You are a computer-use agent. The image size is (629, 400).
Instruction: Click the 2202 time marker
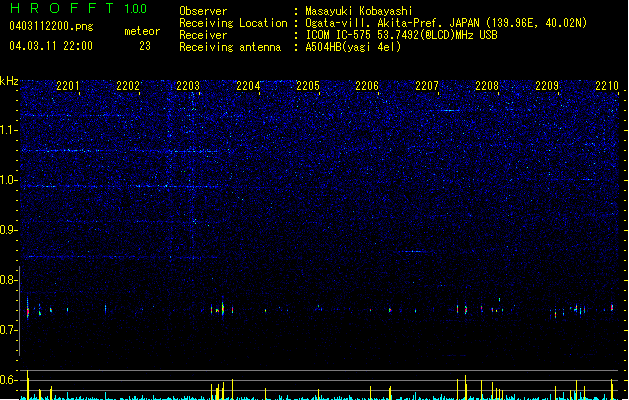(128, 86)
